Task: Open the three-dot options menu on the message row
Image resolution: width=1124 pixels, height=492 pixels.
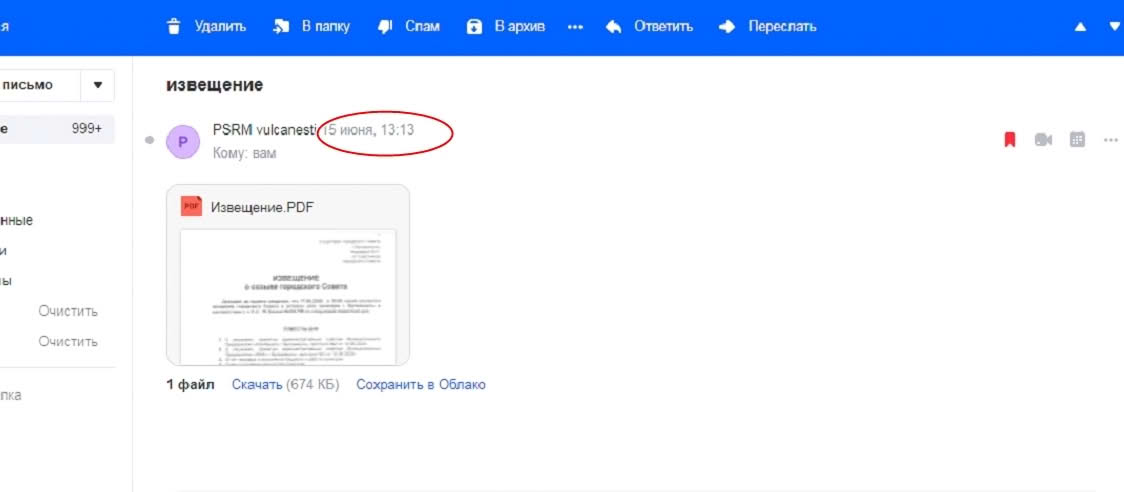Action: 1110,140
